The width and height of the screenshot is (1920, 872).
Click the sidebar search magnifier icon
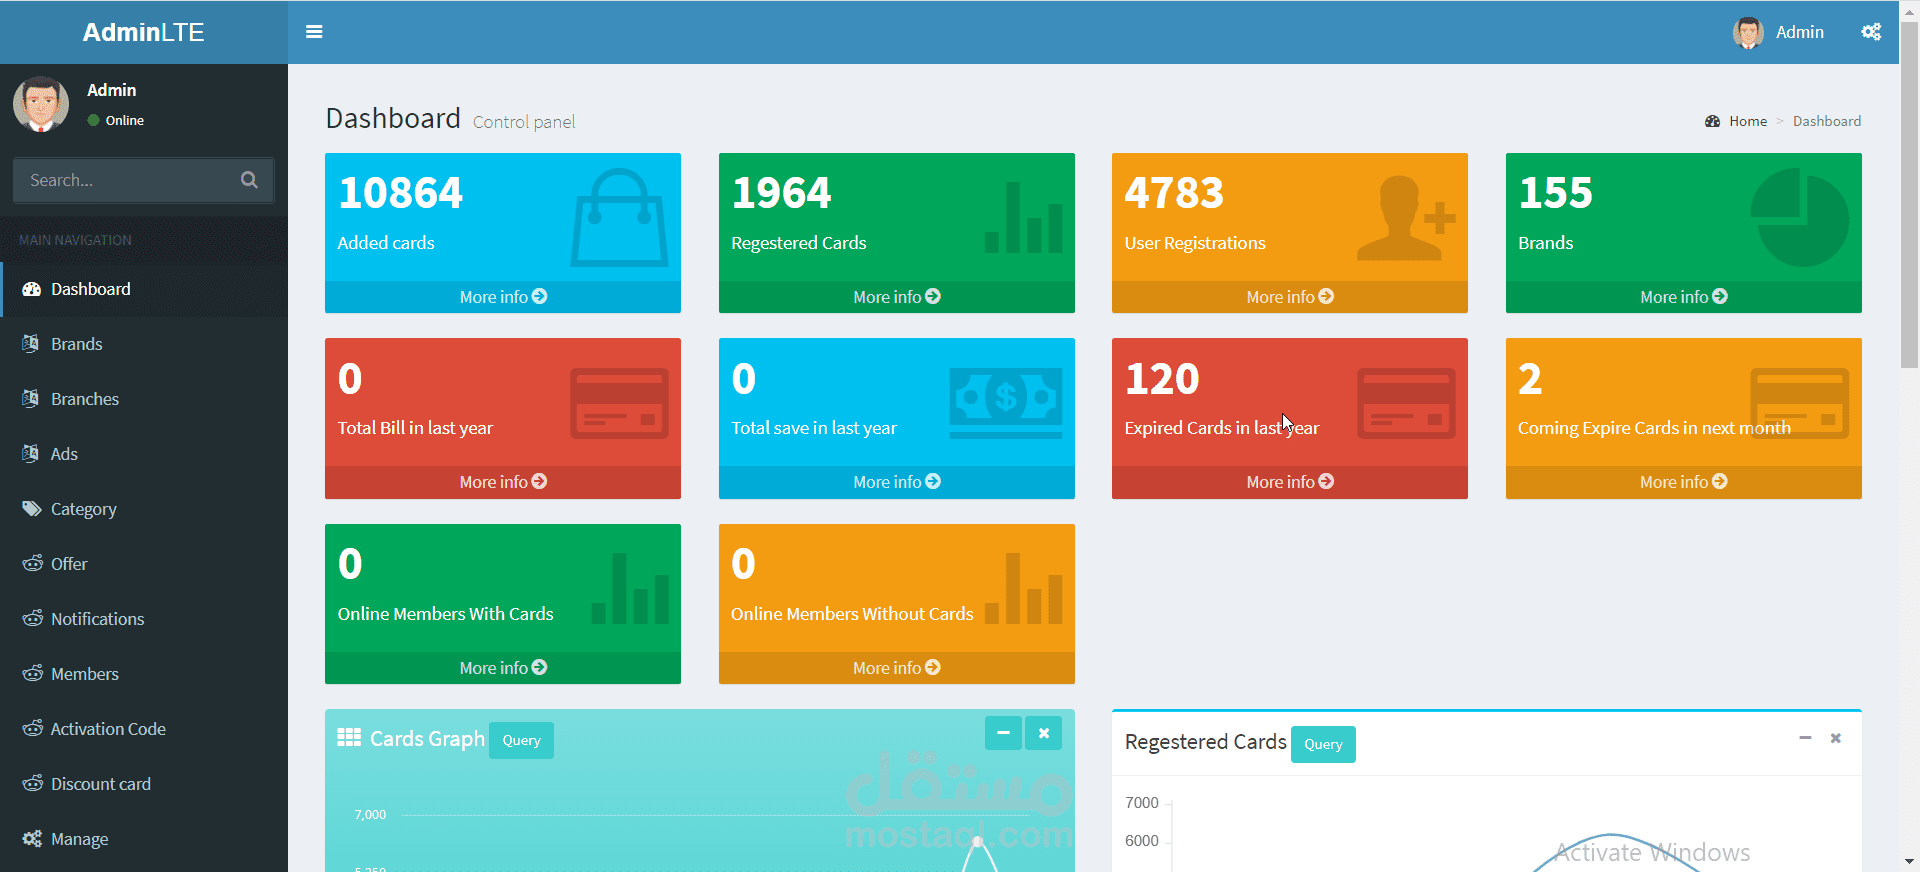tap(249, 180)
